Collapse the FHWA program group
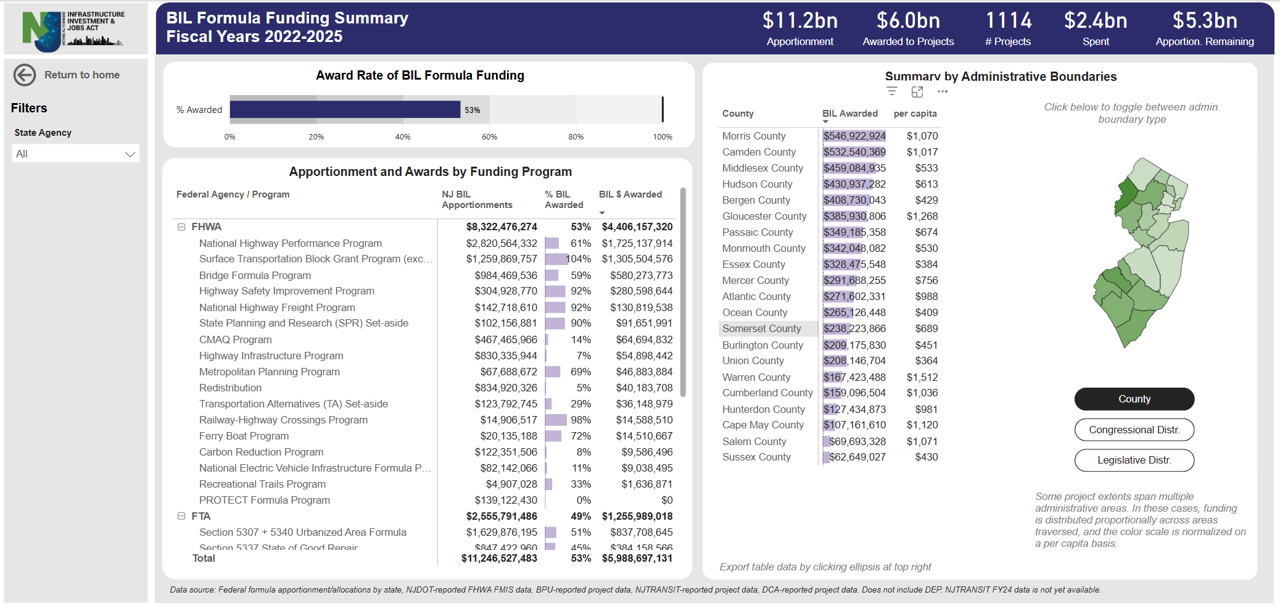The height and width of the screenshot is (608, 1280). point(181,227)
